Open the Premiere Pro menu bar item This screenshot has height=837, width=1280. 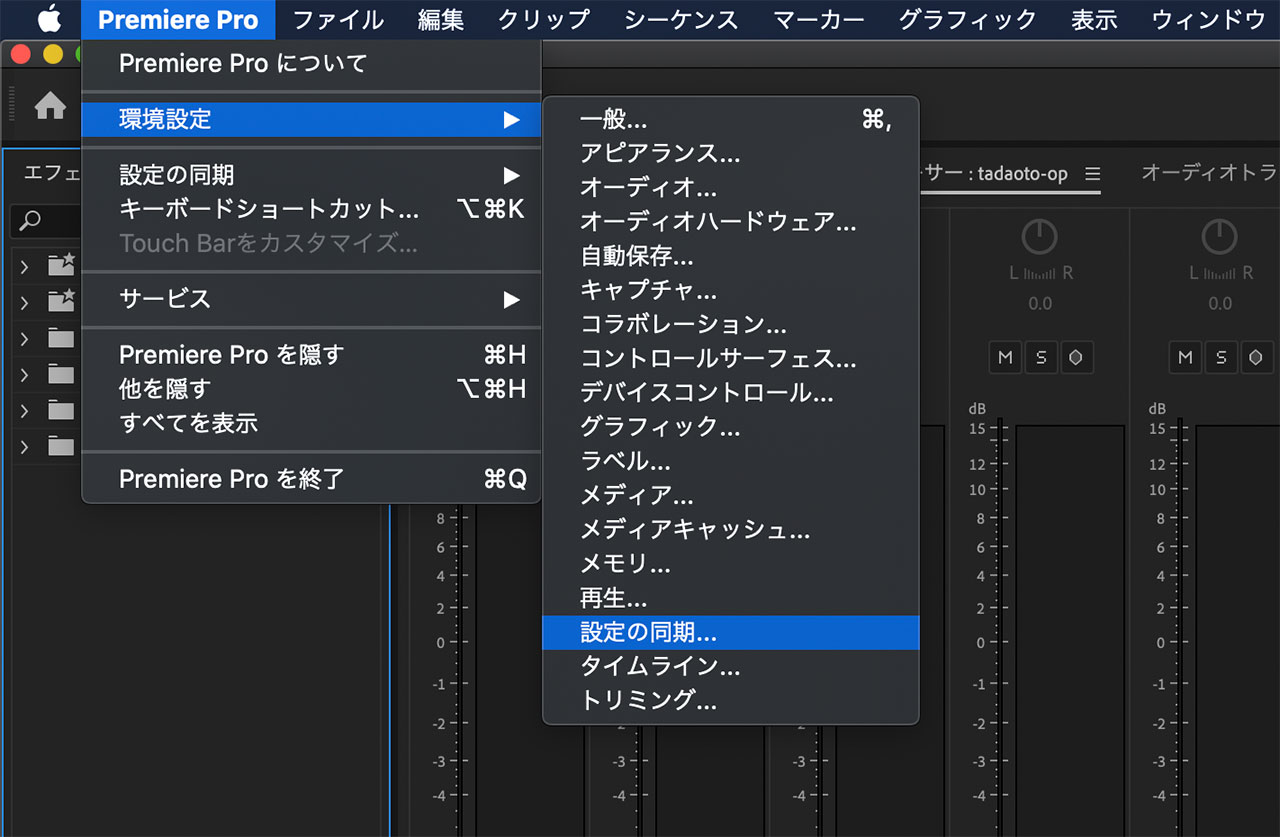(178, 19)
